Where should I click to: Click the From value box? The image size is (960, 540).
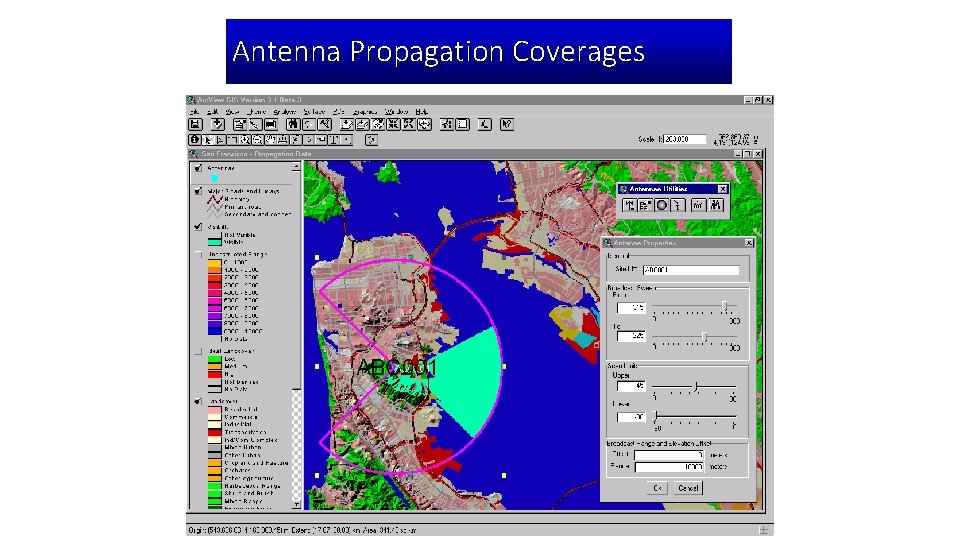(631, 307)
